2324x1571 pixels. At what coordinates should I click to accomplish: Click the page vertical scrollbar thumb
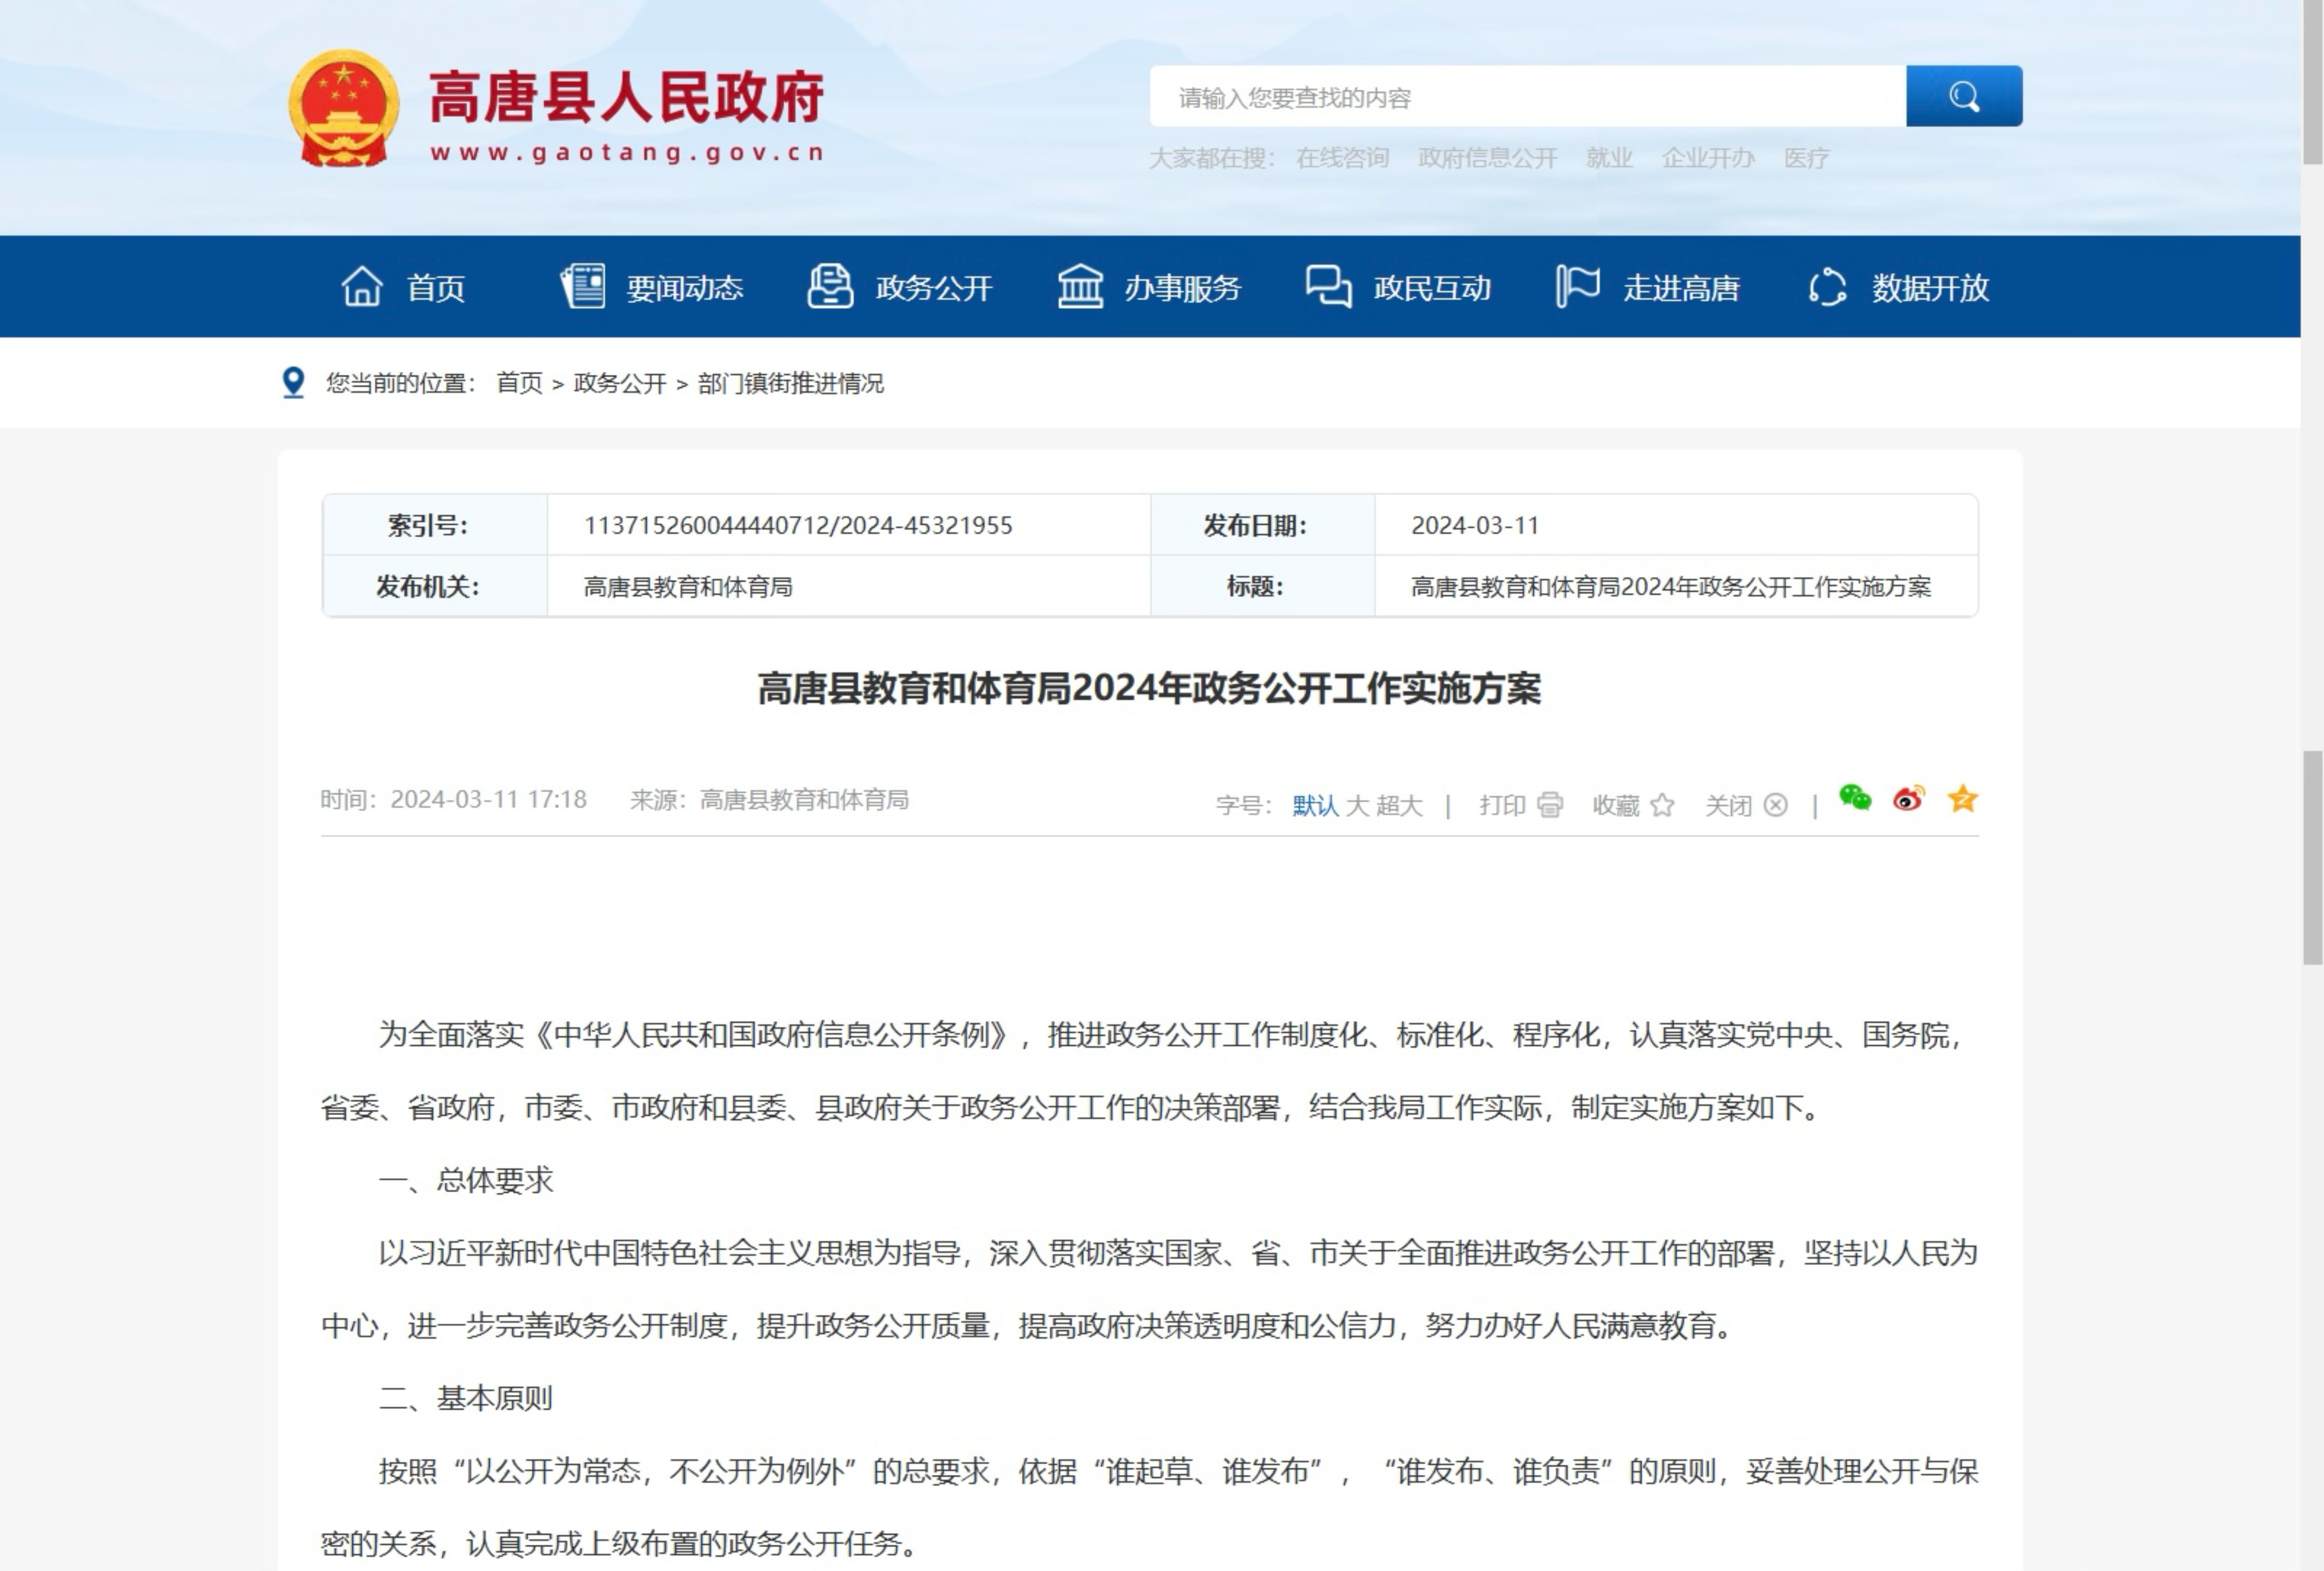click(x=2313, y=857)
